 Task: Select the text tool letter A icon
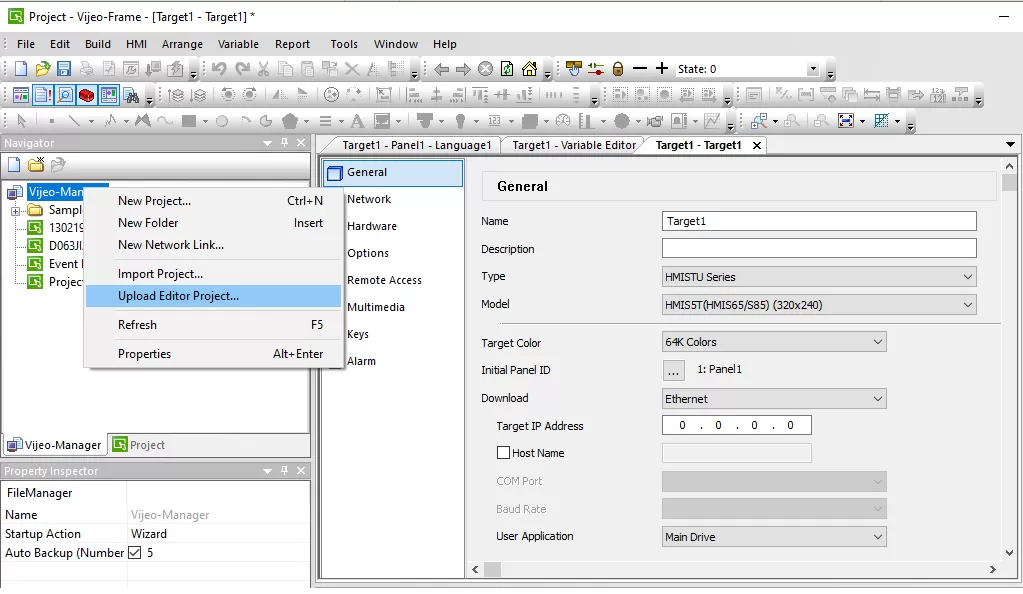(359, 121)
